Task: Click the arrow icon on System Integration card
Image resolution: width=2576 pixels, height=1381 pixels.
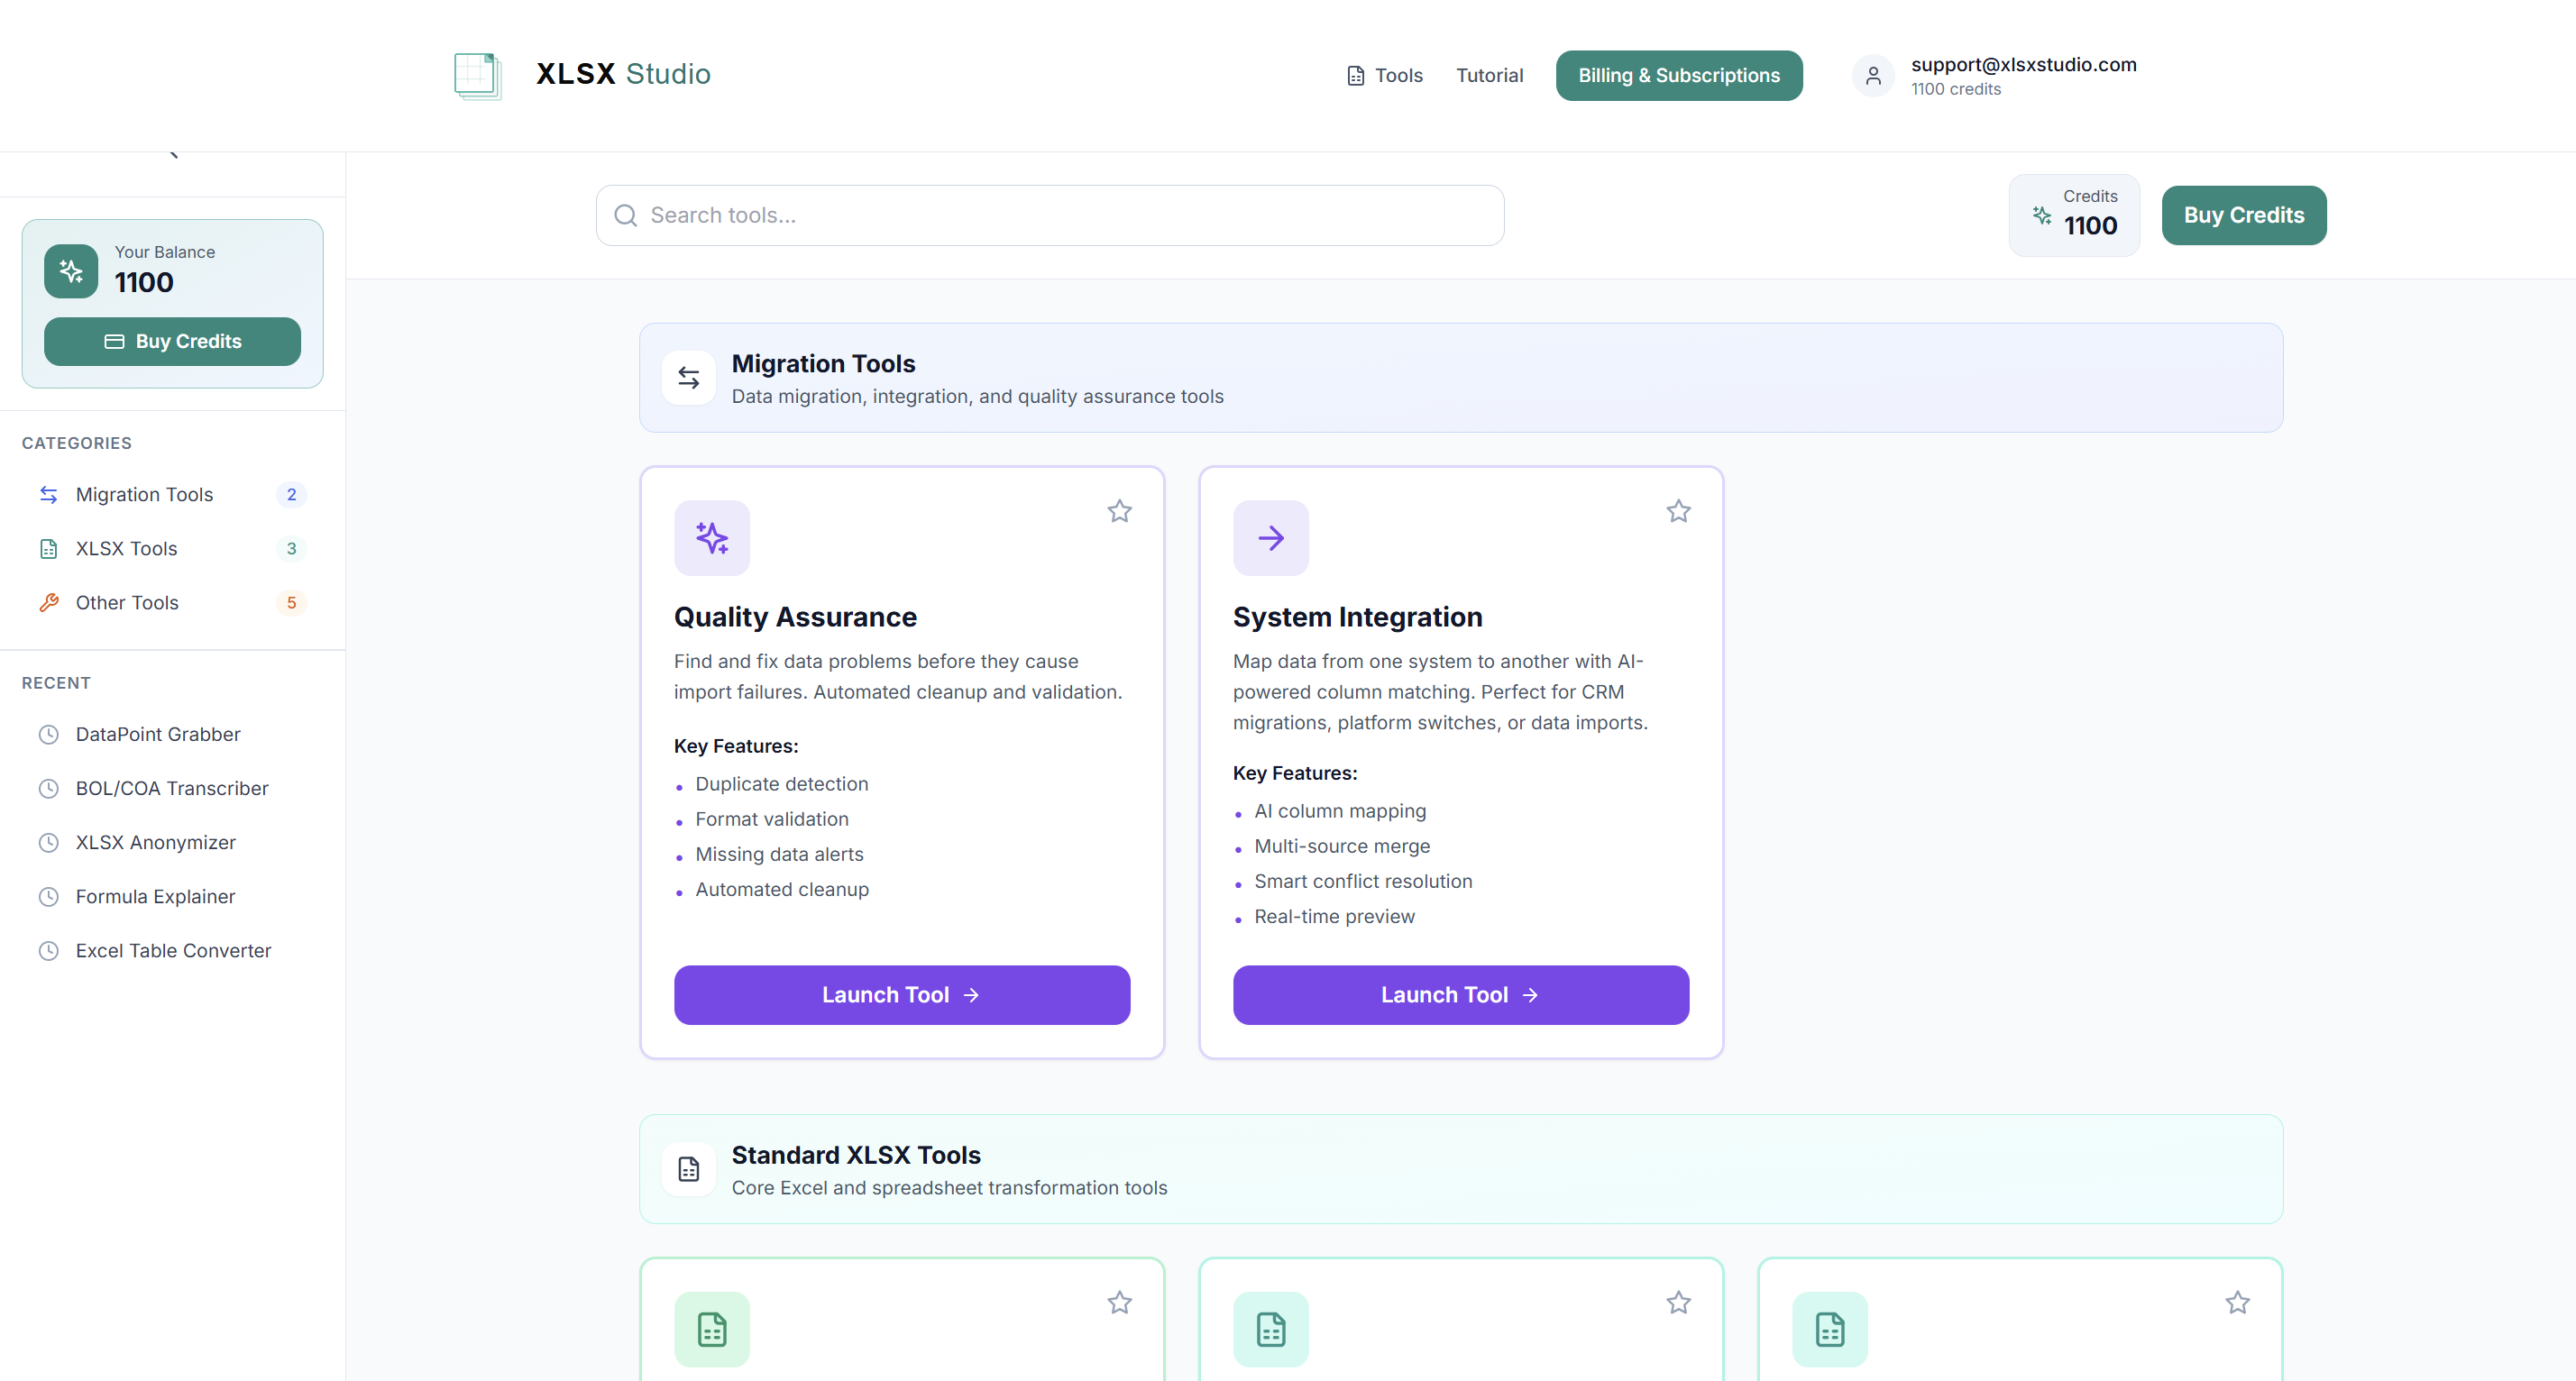Action: [x=1270, y=538]
